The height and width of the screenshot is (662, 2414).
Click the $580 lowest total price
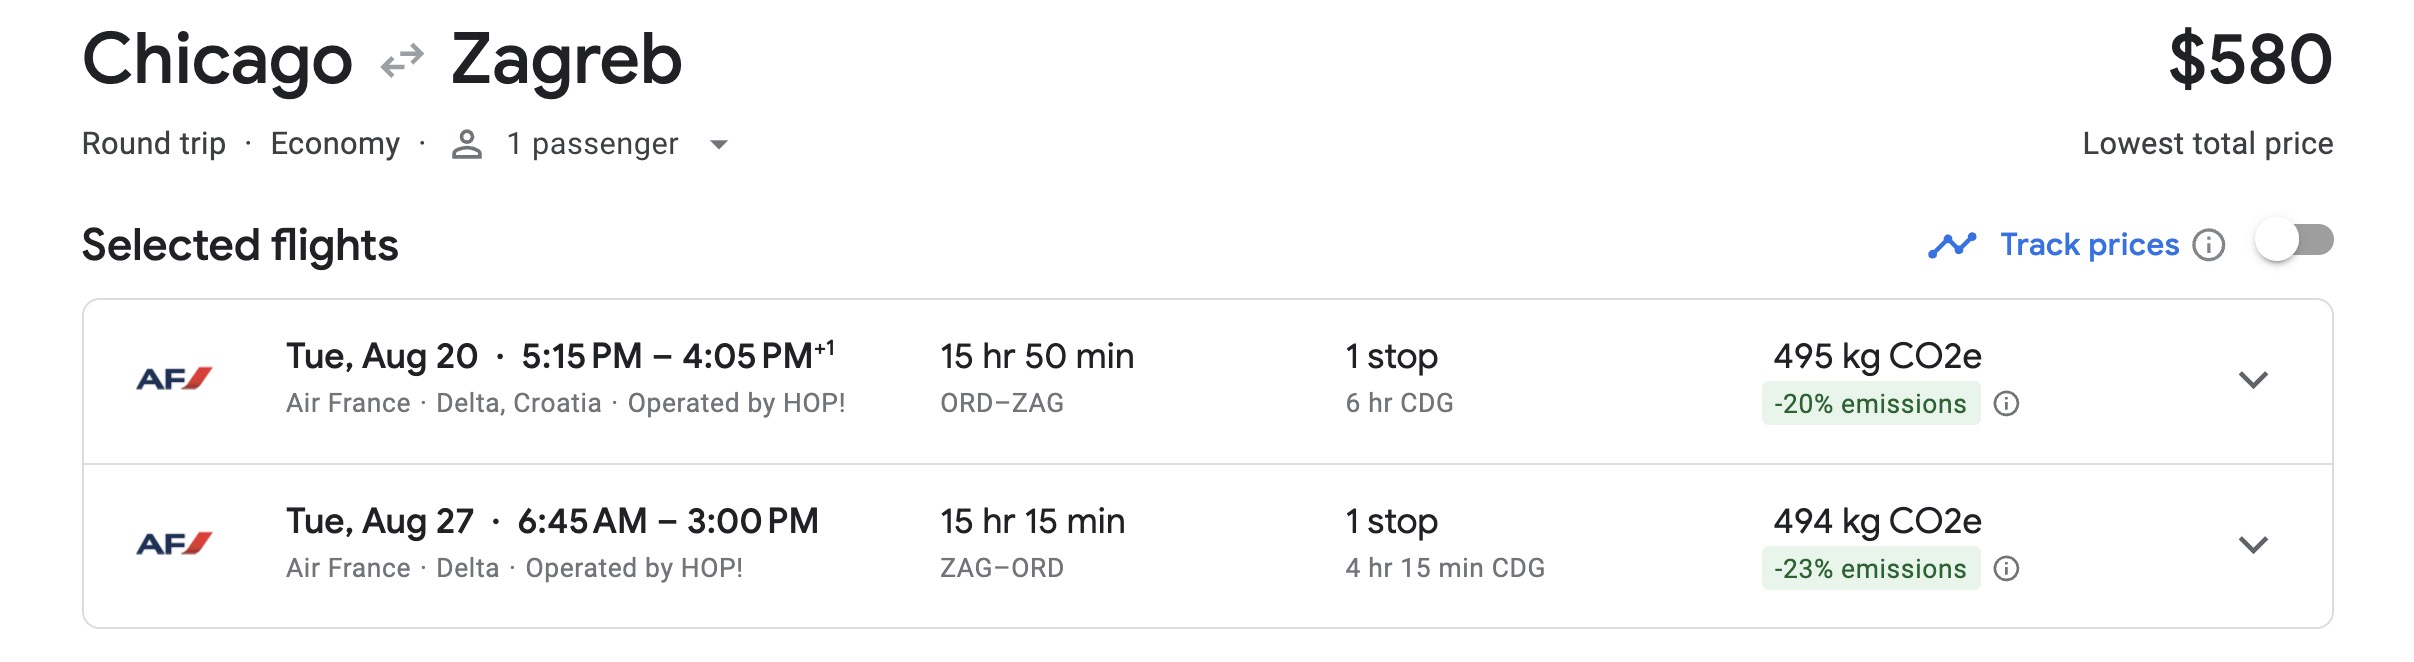tap(2250, 60)
